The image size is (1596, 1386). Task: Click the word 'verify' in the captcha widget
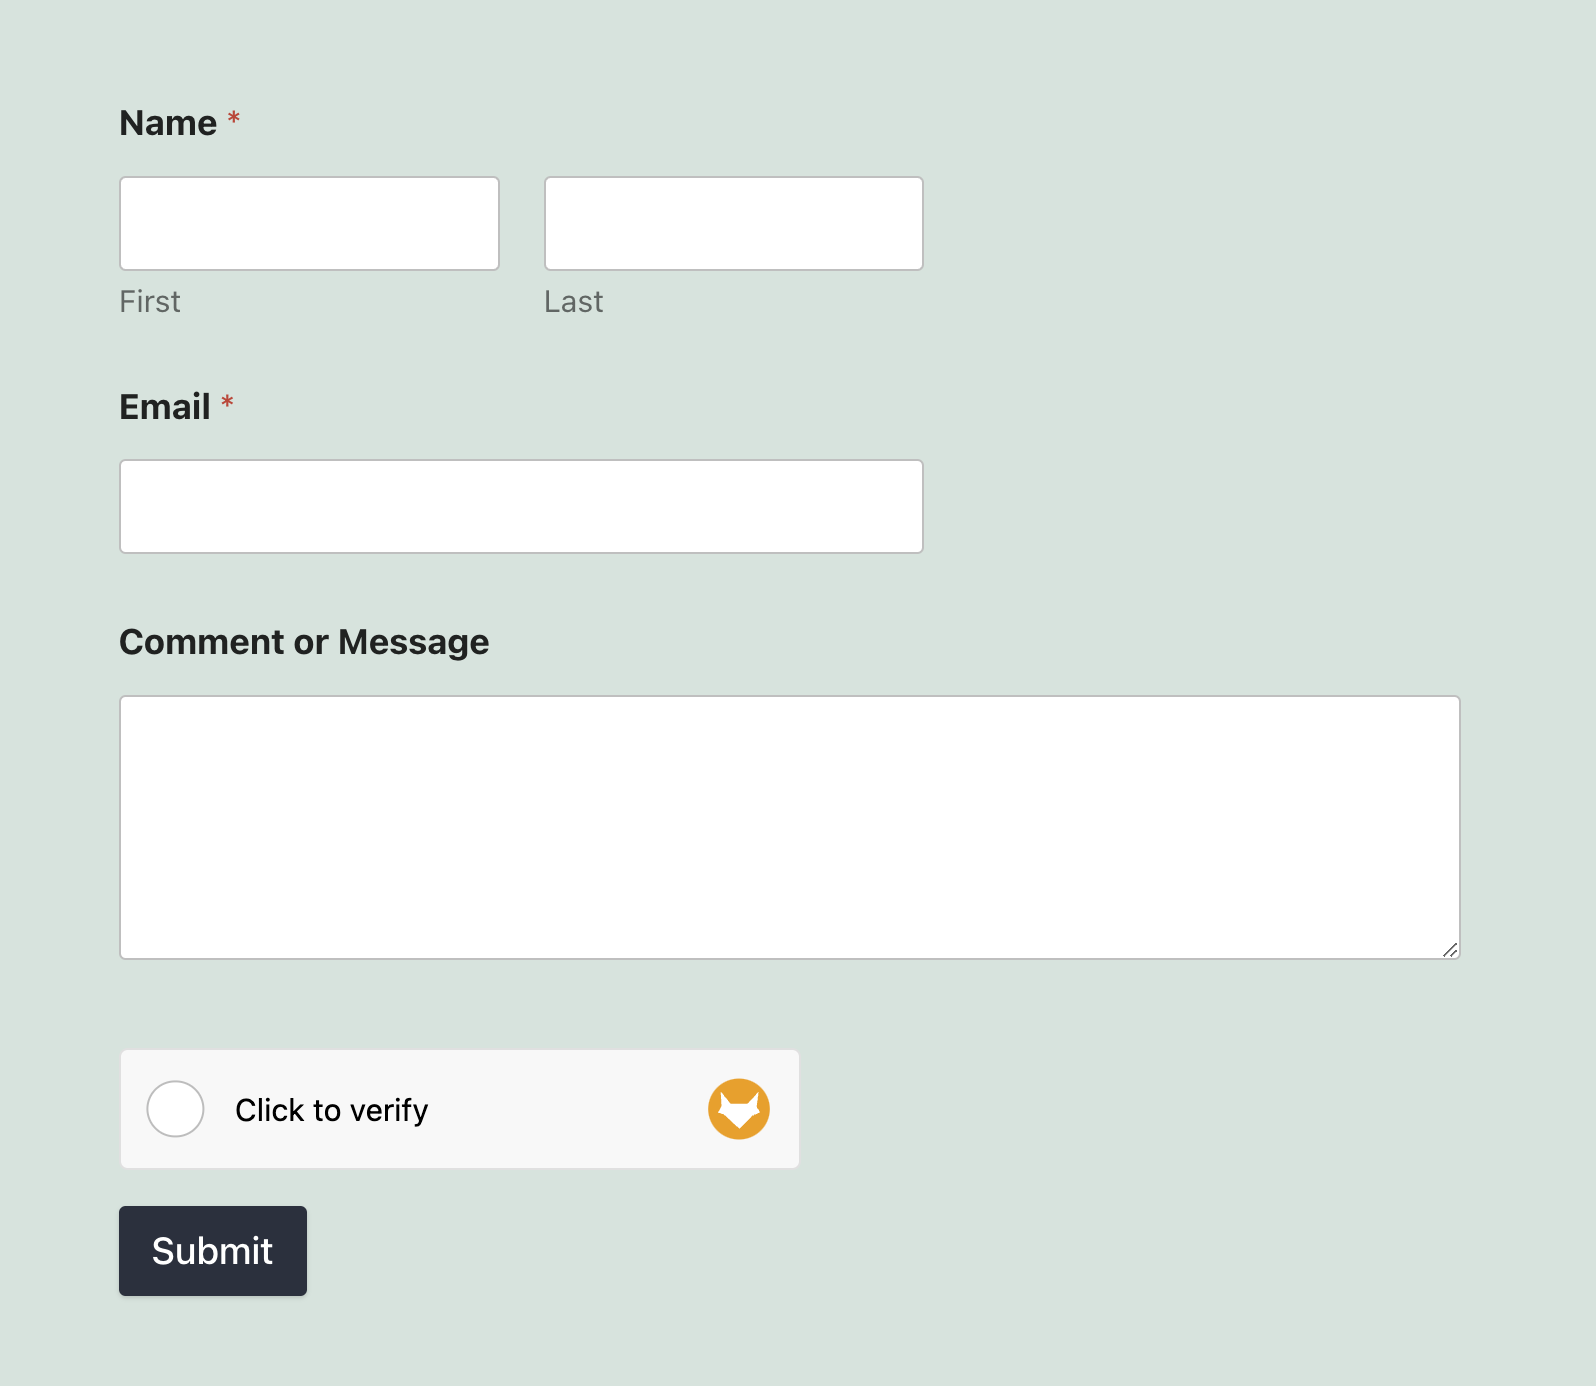point(389,1111)
